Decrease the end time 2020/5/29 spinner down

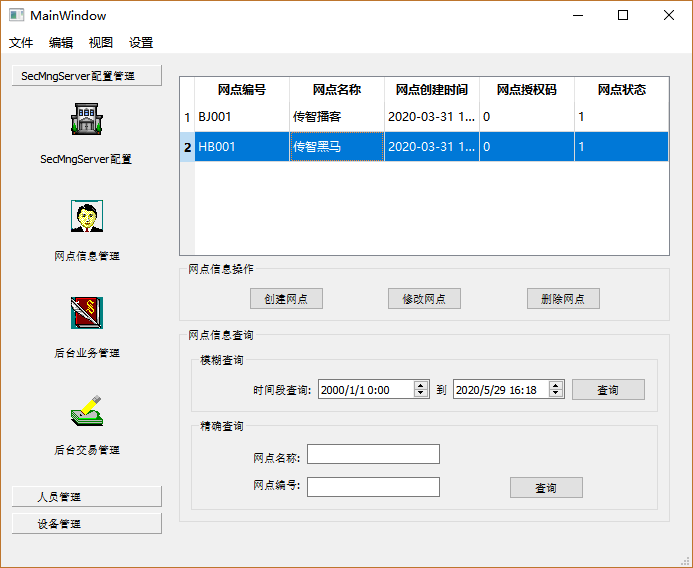(x=556, y=394)
